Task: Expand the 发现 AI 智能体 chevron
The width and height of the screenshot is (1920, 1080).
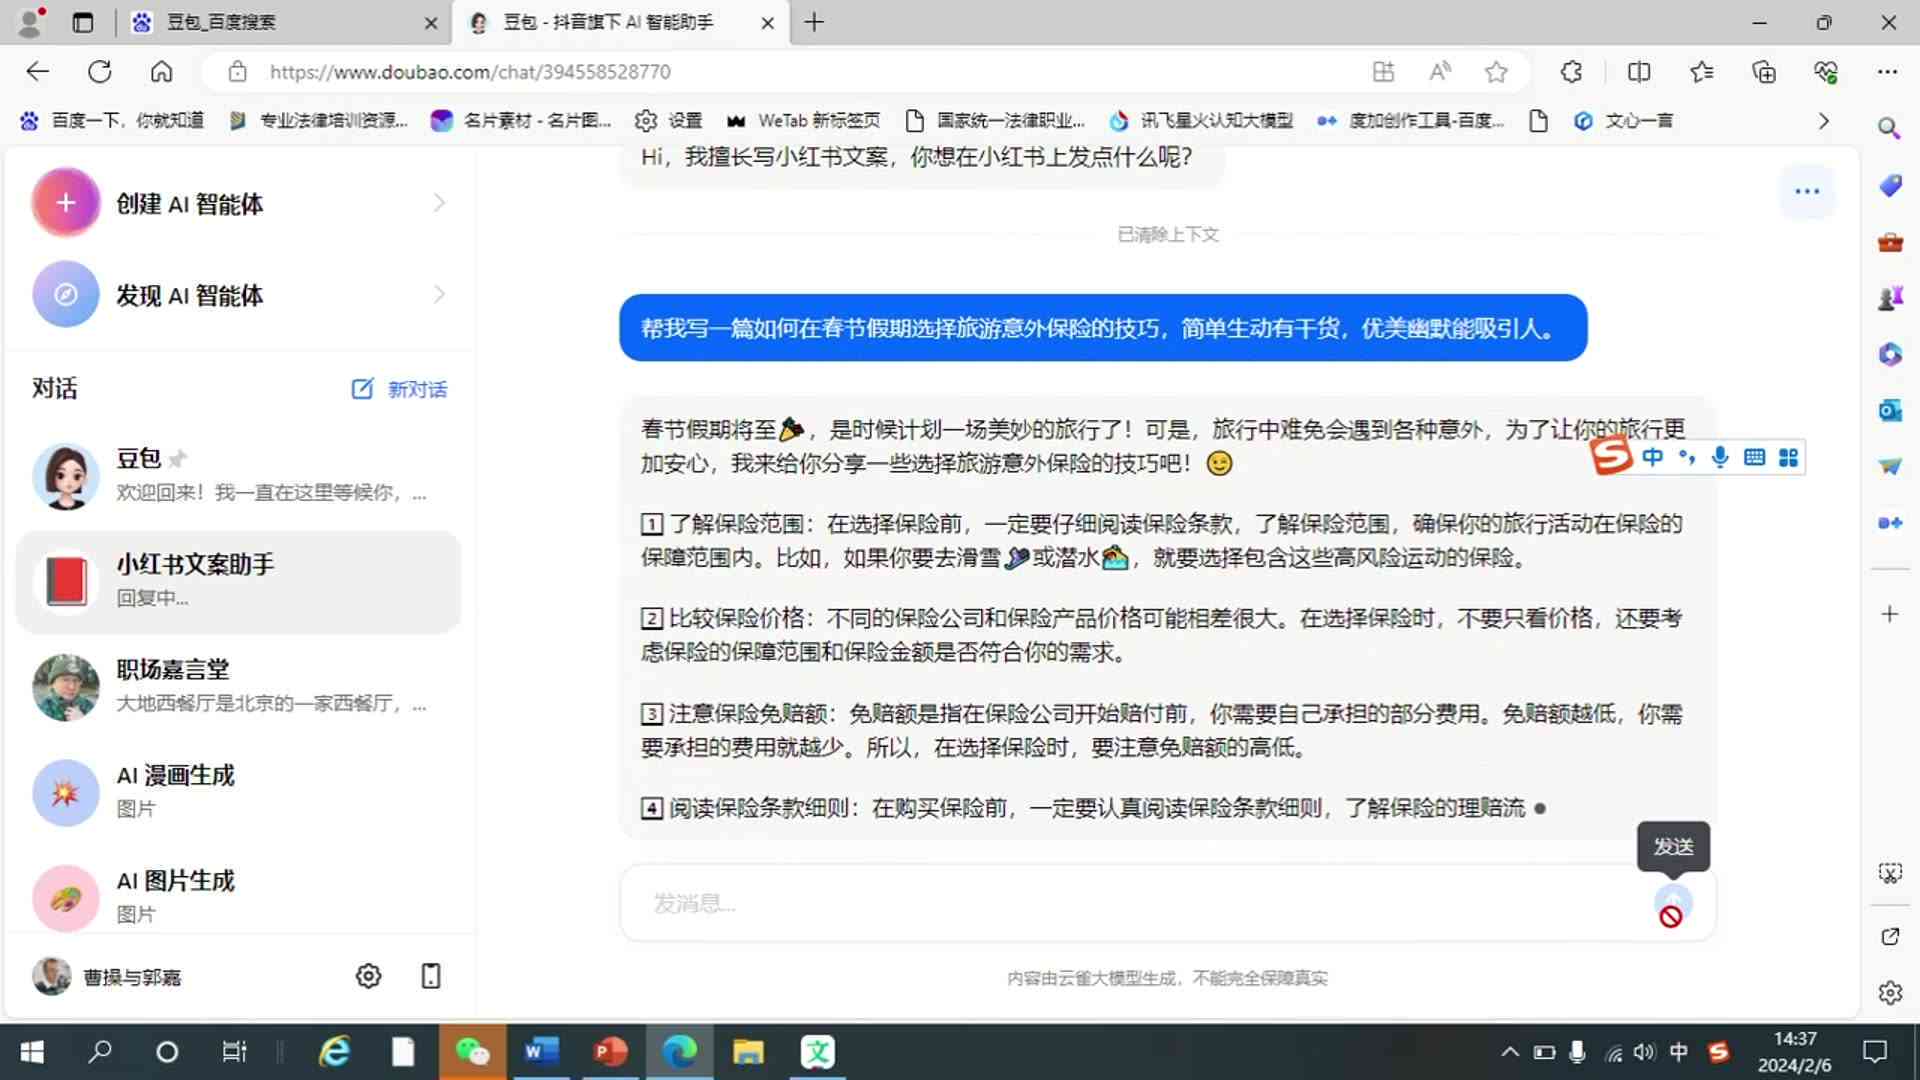Action: coord(439,295)
